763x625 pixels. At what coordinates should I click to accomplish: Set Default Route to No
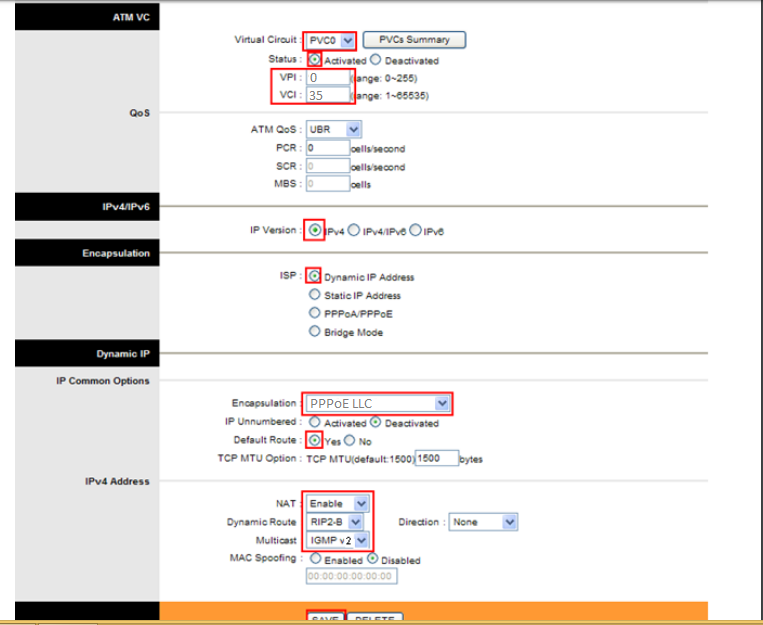click(x=349, y=440)
